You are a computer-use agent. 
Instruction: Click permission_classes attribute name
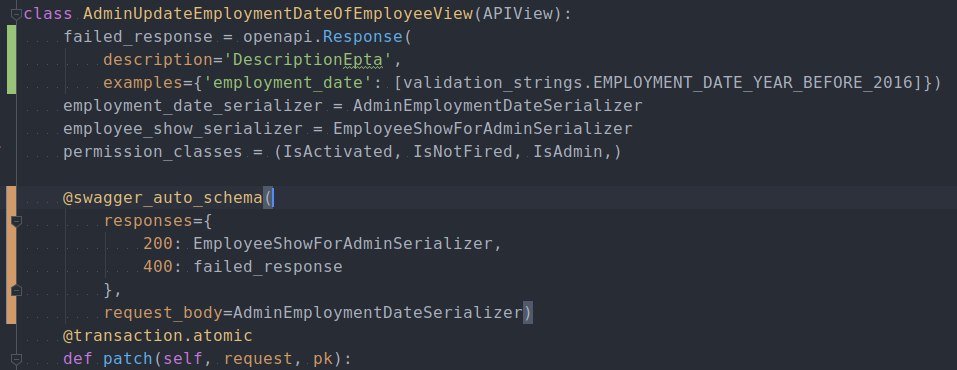pyautogui.click(x=153, y=151)
